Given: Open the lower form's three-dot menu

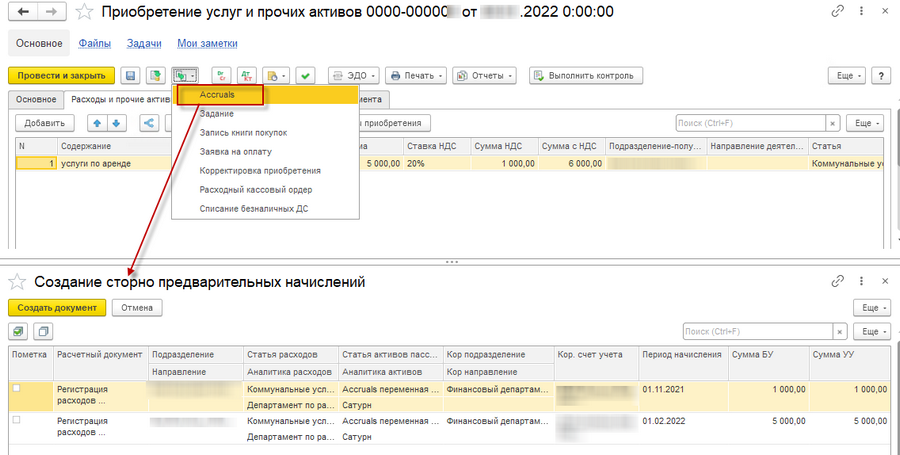Looking at the screenshot, I should (862, 281).
